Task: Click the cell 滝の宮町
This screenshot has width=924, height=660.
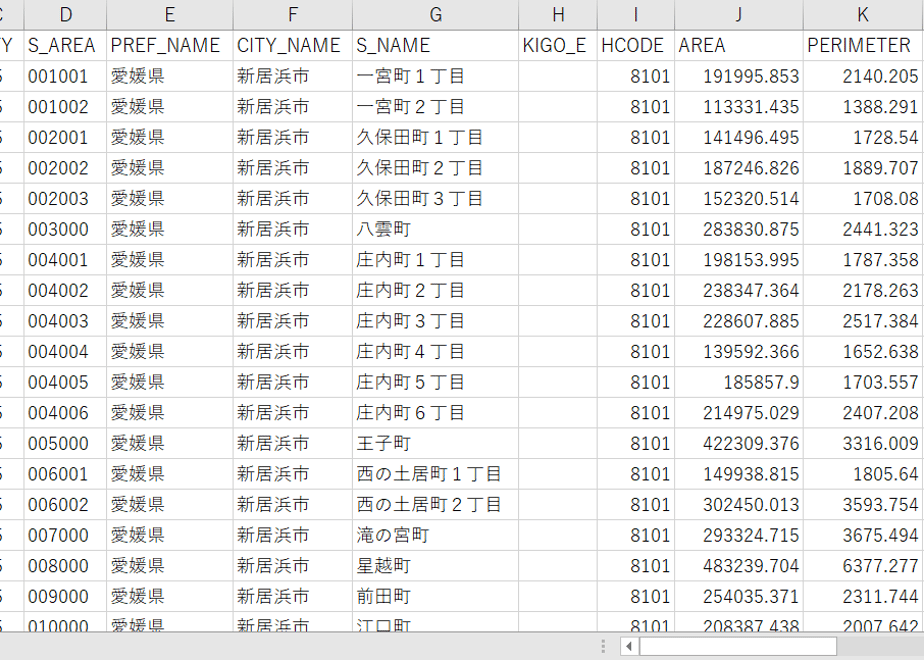Action: tap(435, 536)
